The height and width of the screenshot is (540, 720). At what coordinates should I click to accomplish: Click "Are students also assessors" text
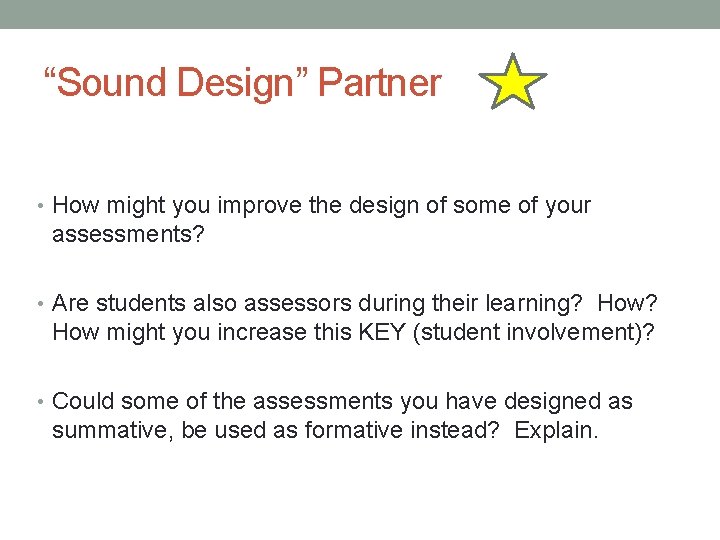178,304
